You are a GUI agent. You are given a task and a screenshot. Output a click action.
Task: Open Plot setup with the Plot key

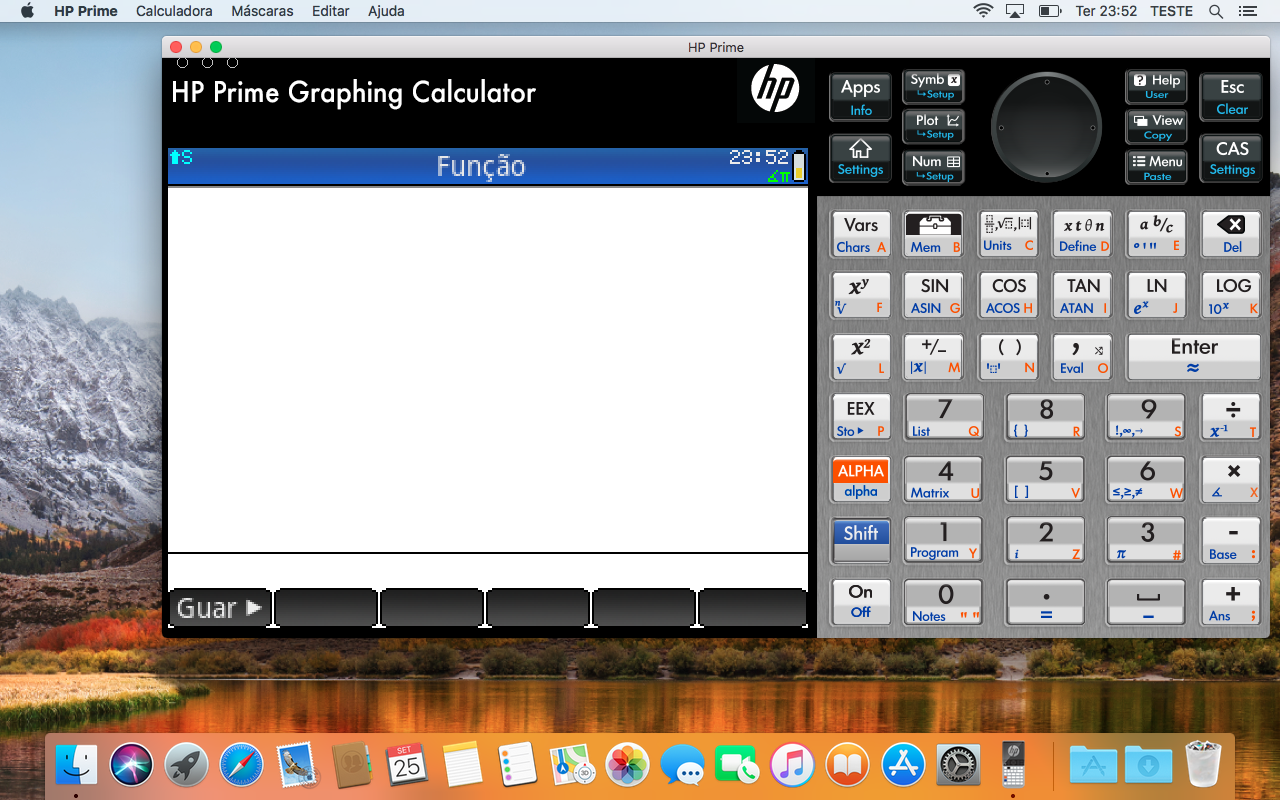tap(933, 126)
